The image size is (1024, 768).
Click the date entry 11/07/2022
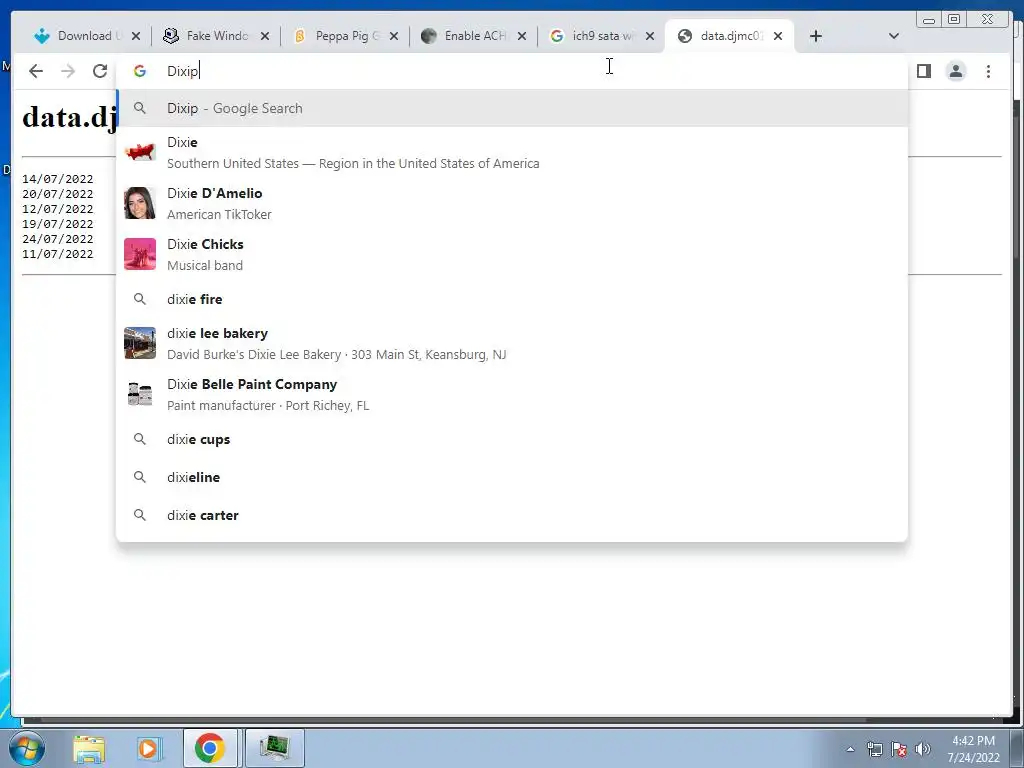tap(57, 254)
